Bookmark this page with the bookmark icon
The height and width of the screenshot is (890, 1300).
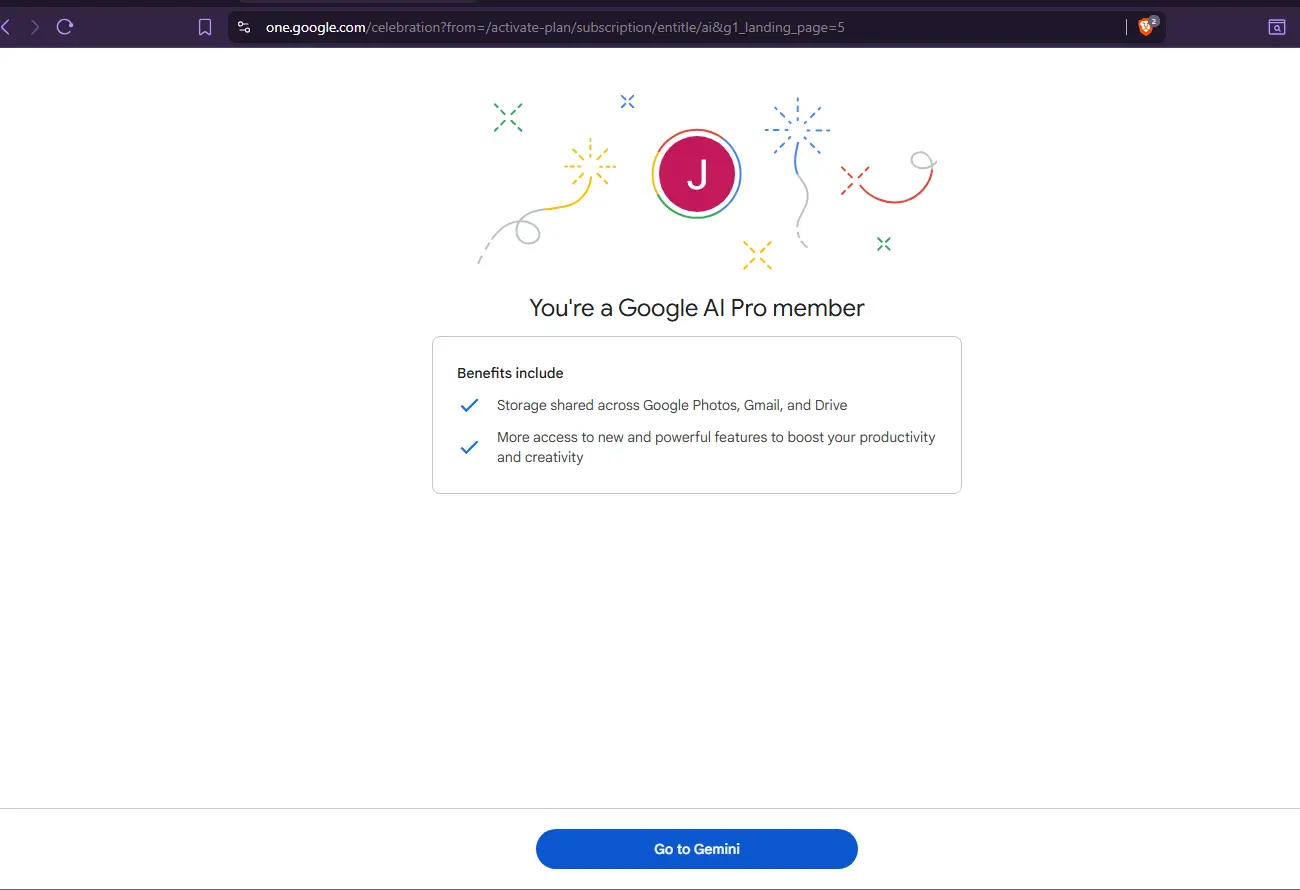click(205, 27)
